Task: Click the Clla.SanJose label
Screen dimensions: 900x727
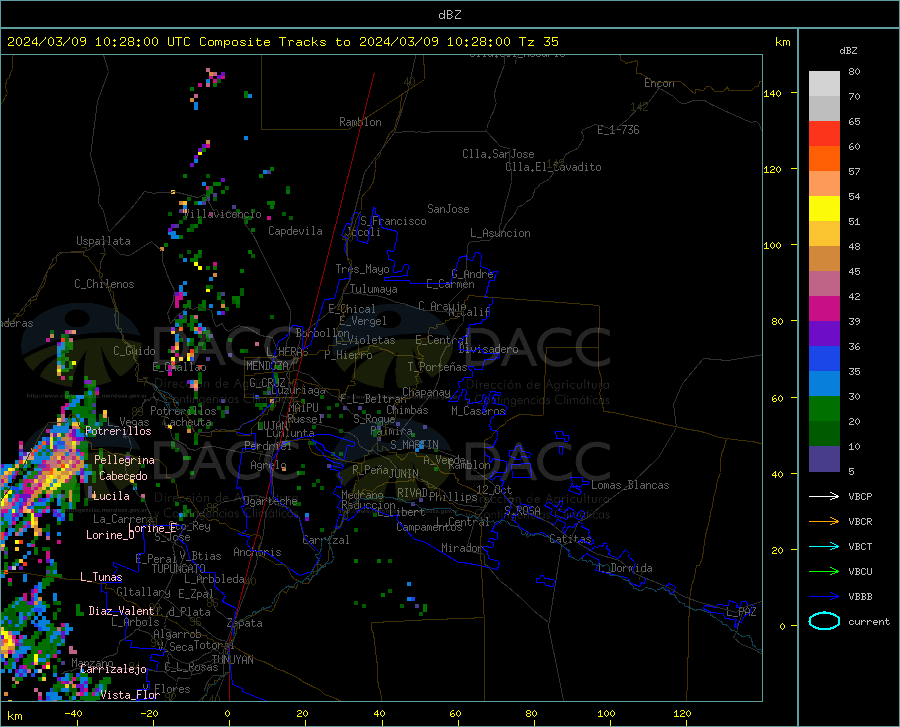Action: [x=498, y=154]
